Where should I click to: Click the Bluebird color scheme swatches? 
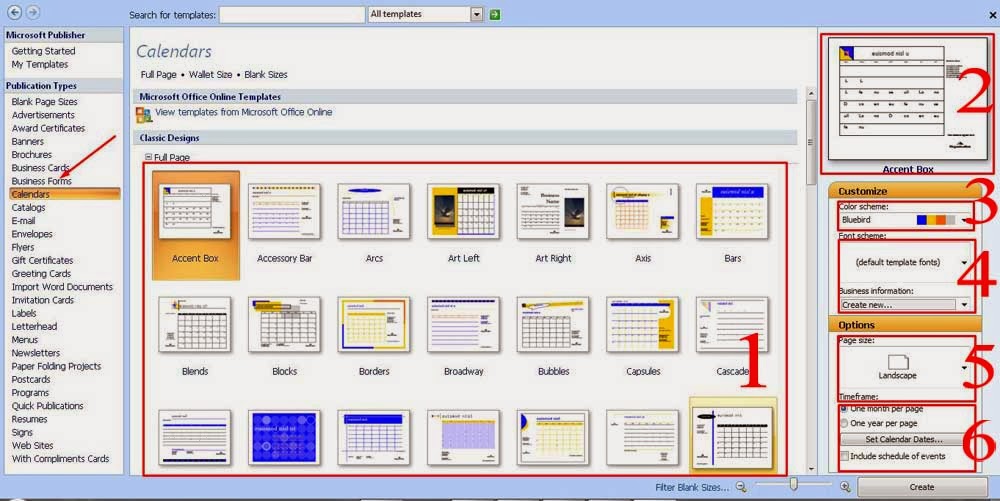pos(936,220)
